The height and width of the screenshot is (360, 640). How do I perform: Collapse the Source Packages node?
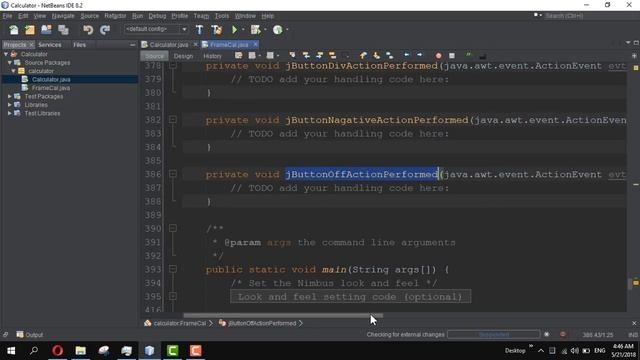10,62
